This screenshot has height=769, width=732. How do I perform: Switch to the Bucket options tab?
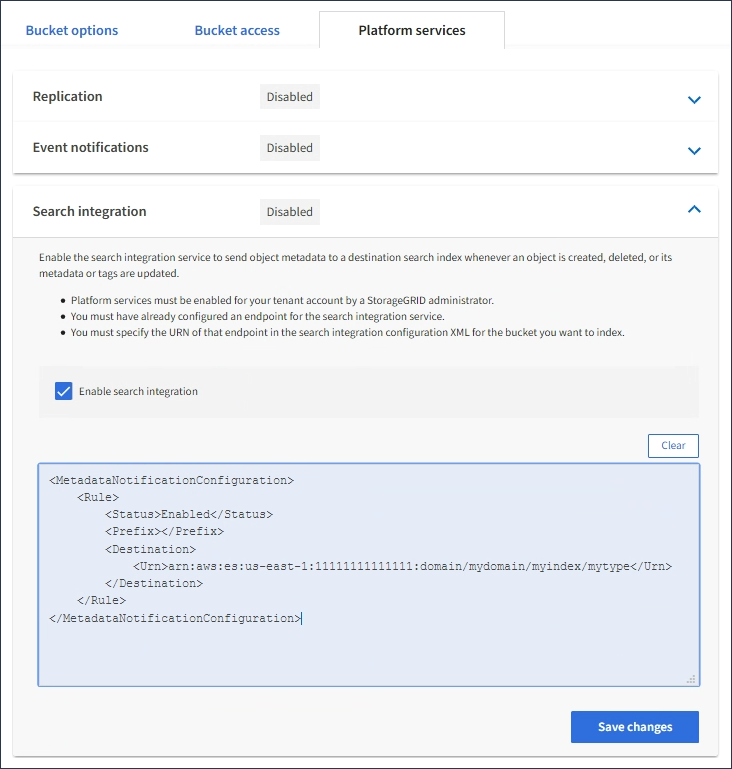pos(72,30)
